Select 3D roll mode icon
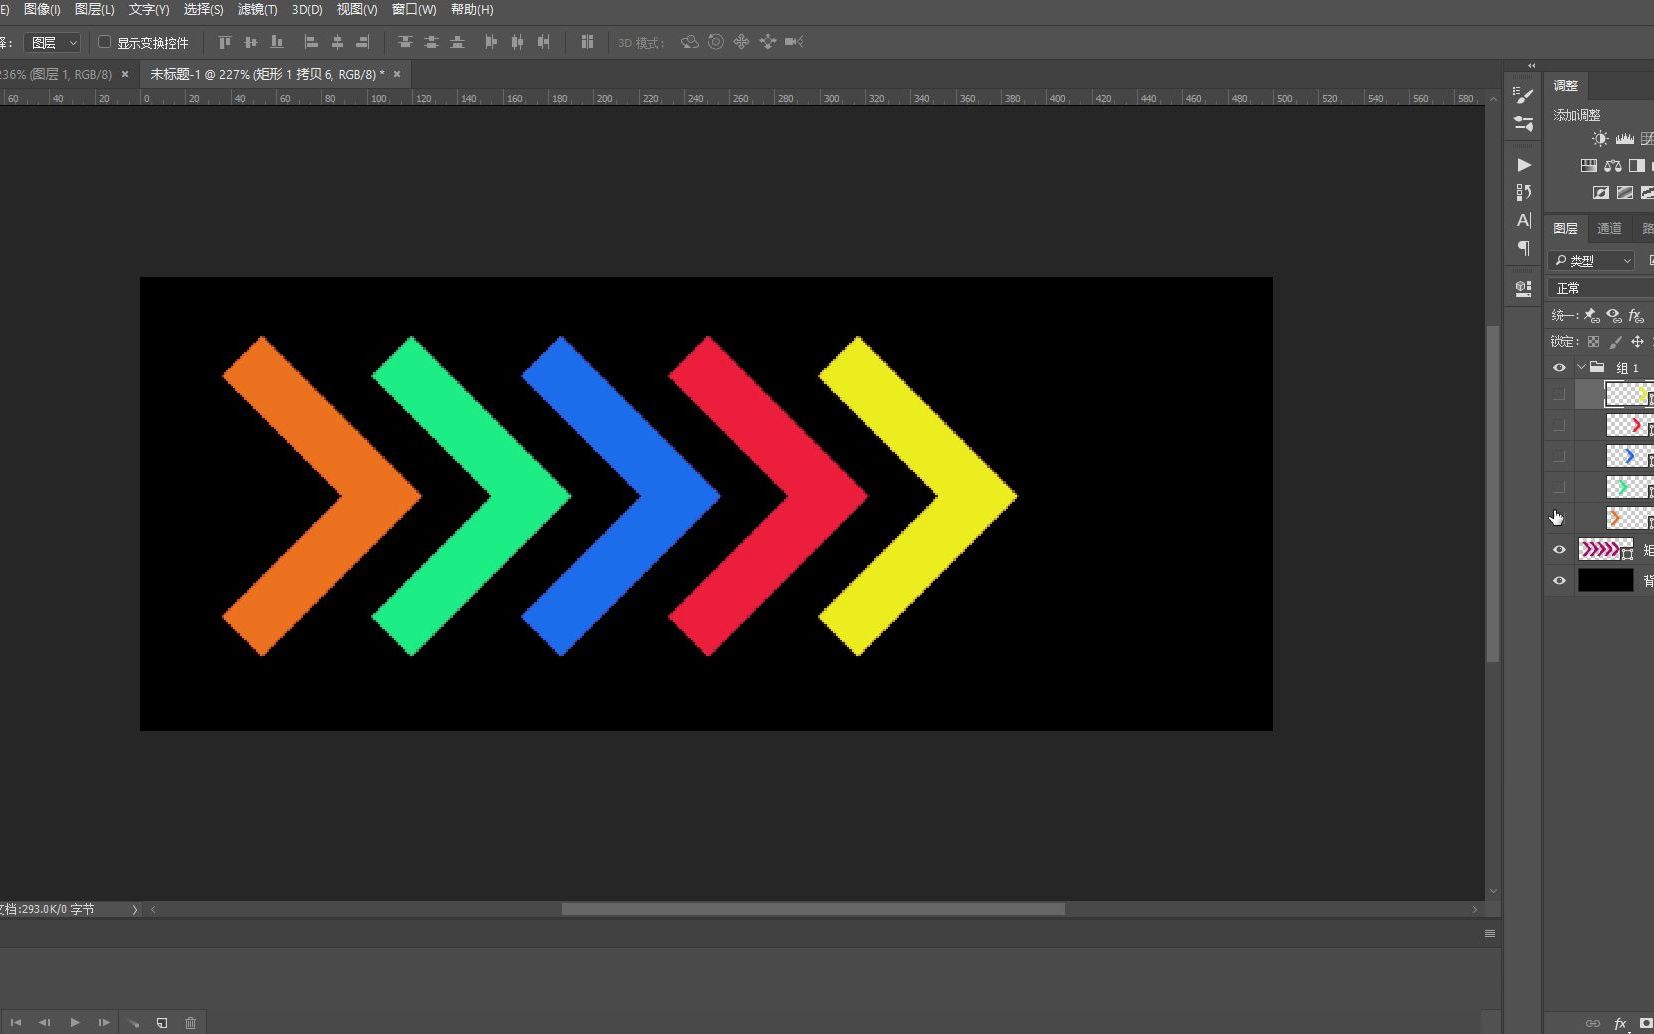 (716, 42)
